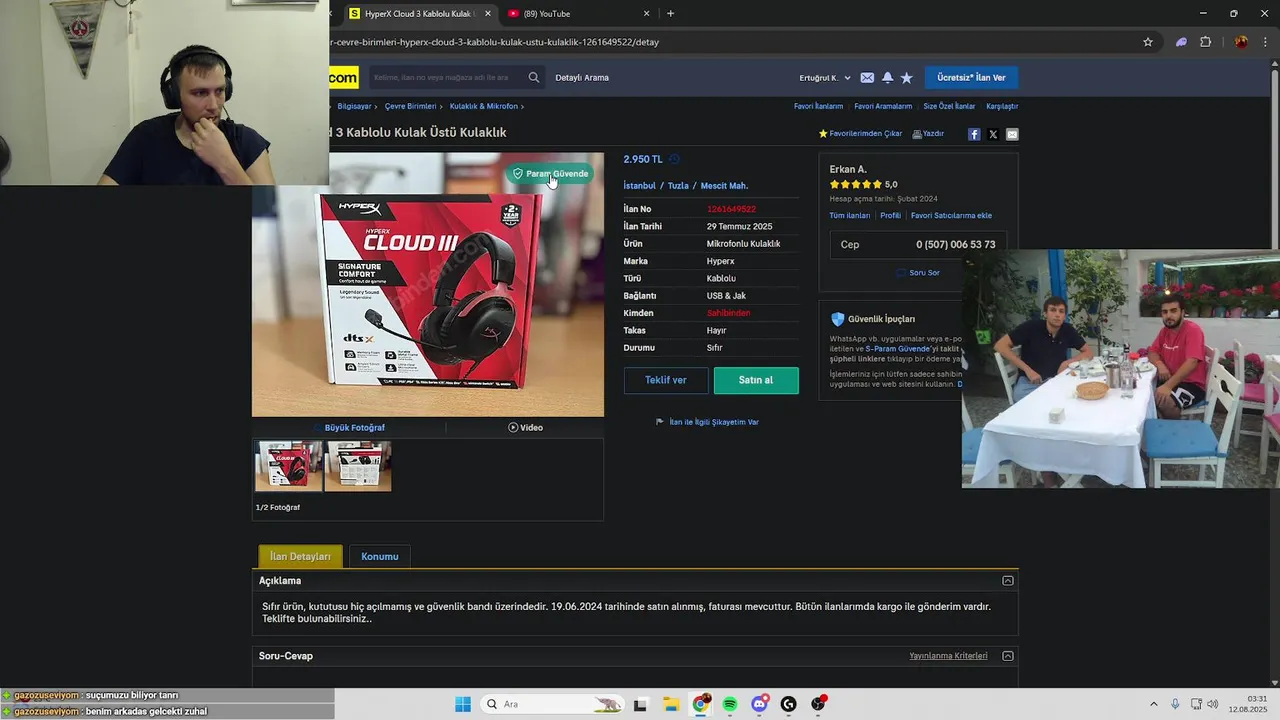
Task: Share listing on X
Action: coord(993,134)
